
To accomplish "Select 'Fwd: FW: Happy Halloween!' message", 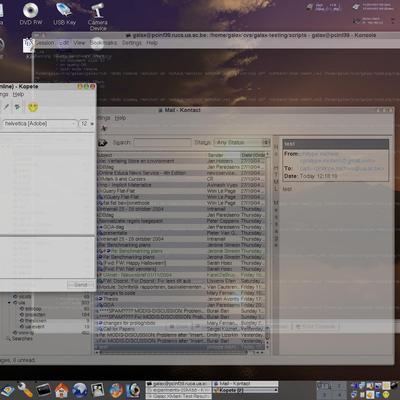I will [x=181, y=263].
